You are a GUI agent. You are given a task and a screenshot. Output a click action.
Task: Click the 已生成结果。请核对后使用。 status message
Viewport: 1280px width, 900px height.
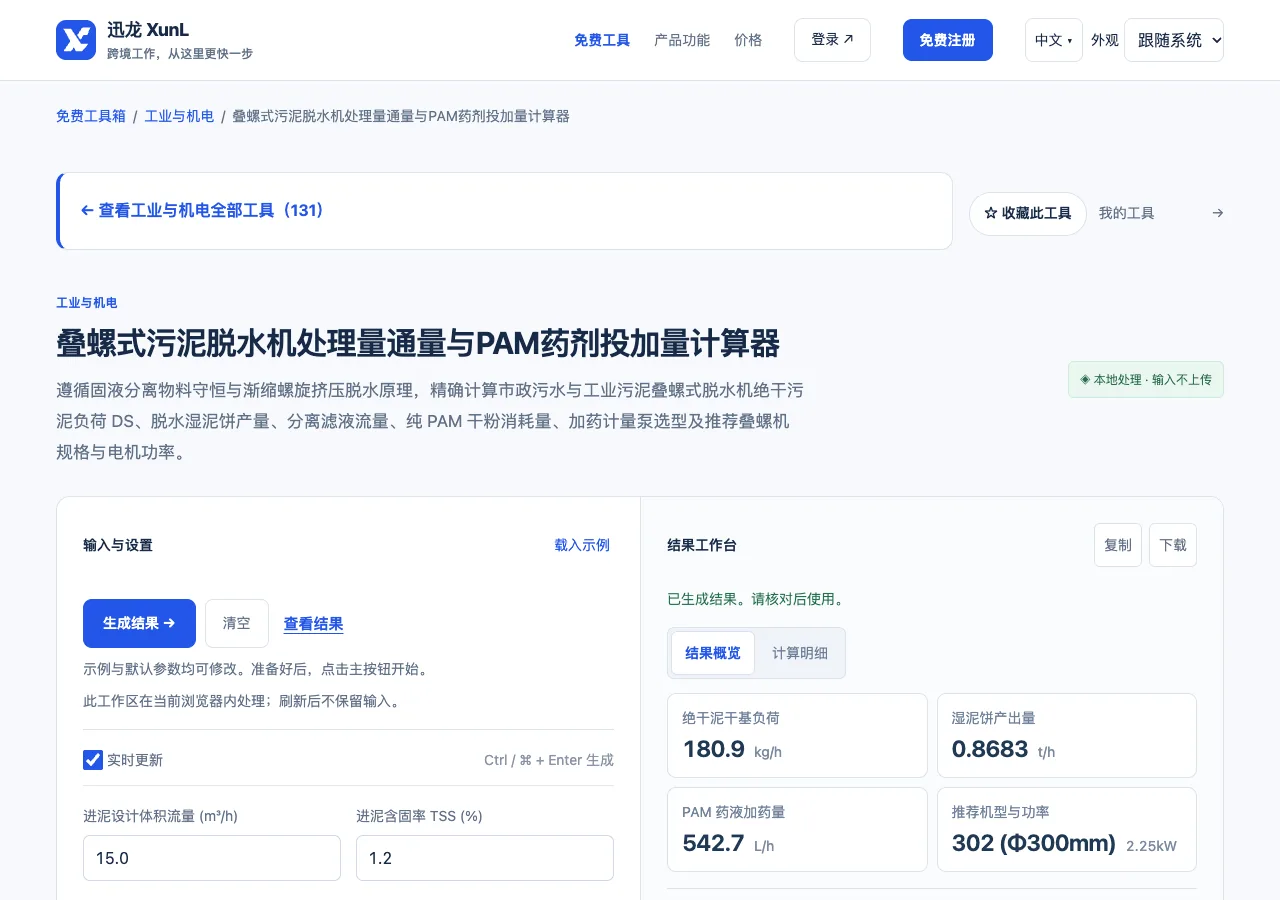point(757,600)
